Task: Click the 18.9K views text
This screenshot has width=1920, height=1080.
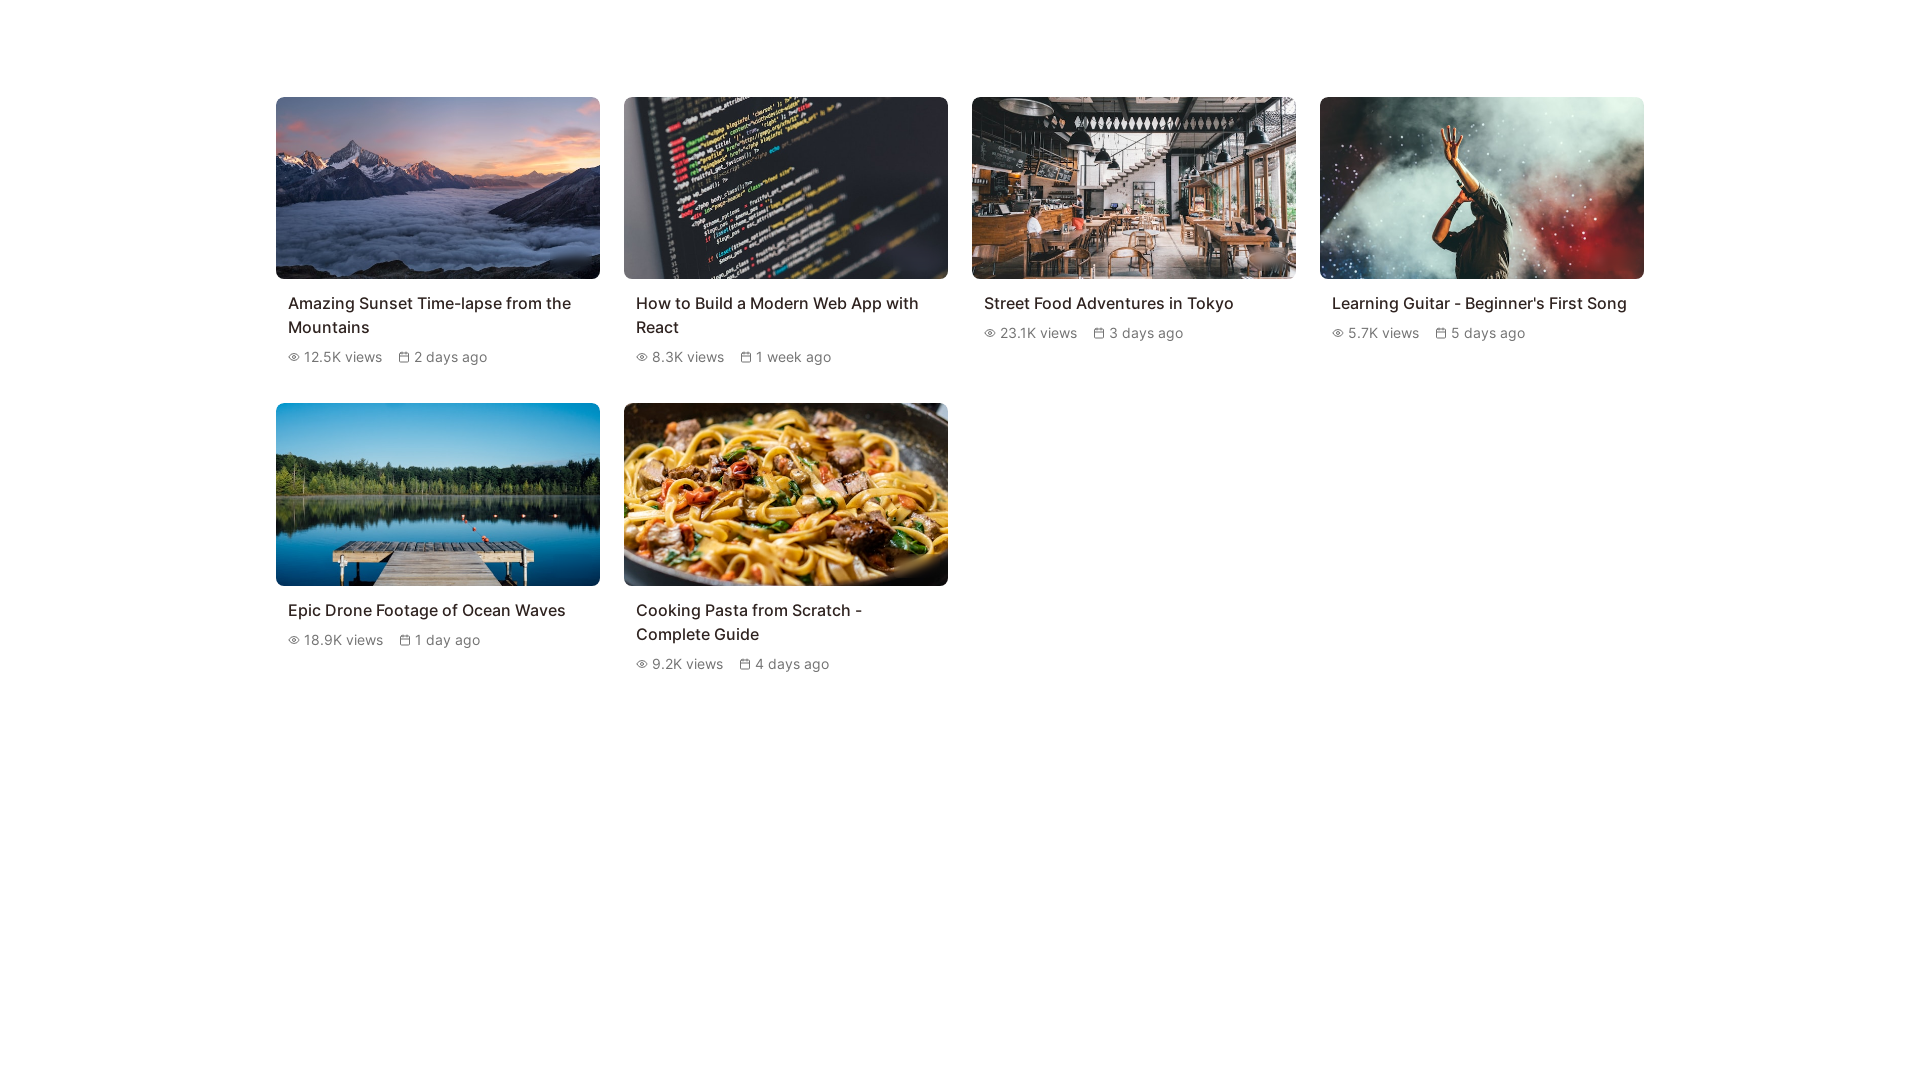Action: [x=343, y=640]
